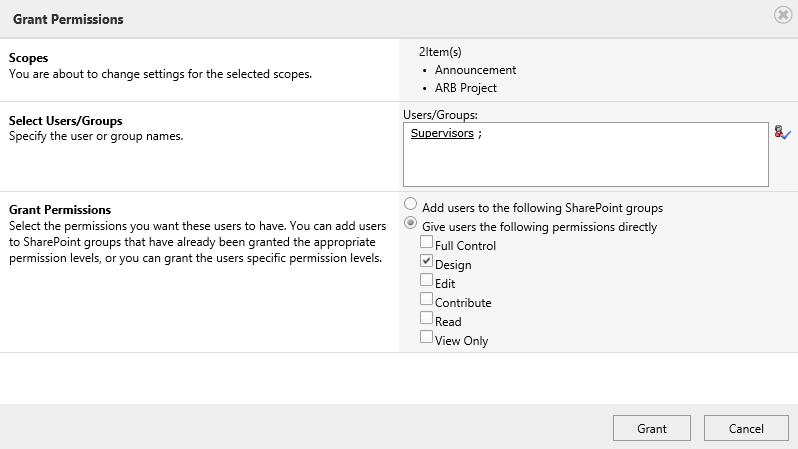
Task: Select 'Give users the following permissions directly'
Action: 410,223
